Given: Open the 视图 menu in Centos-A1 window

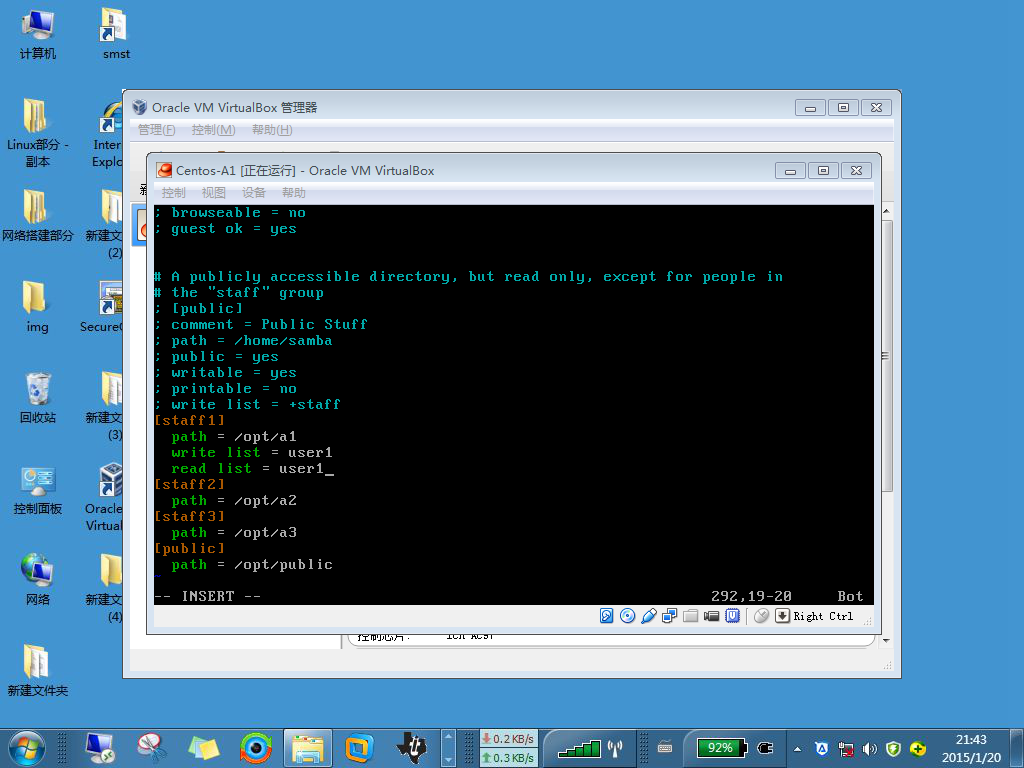Looking at the screenshot, I should pos(214,193).
